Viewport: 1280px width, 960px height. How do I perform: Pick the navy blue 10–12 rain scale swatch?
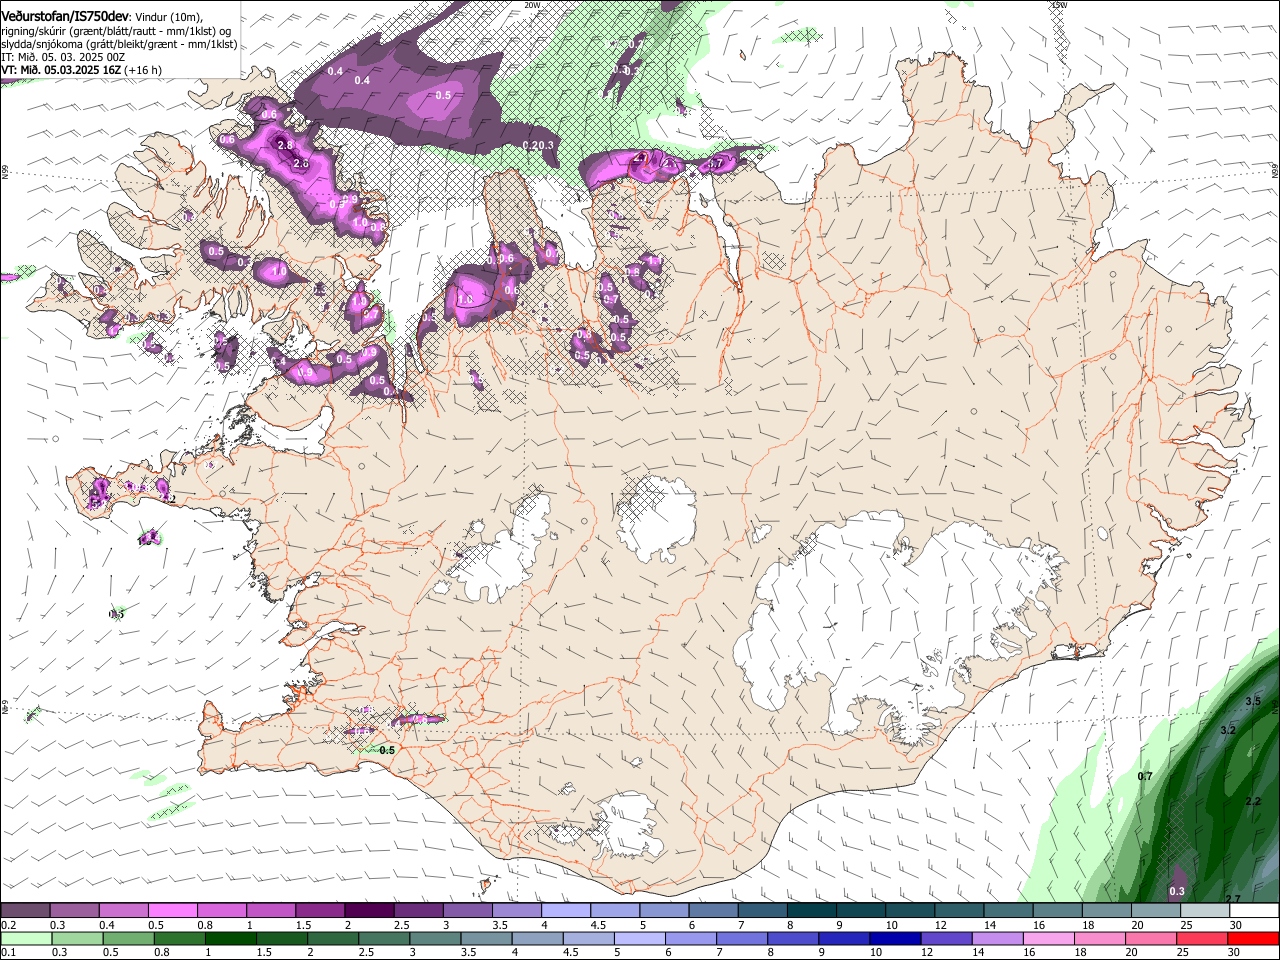pos(894,938)
